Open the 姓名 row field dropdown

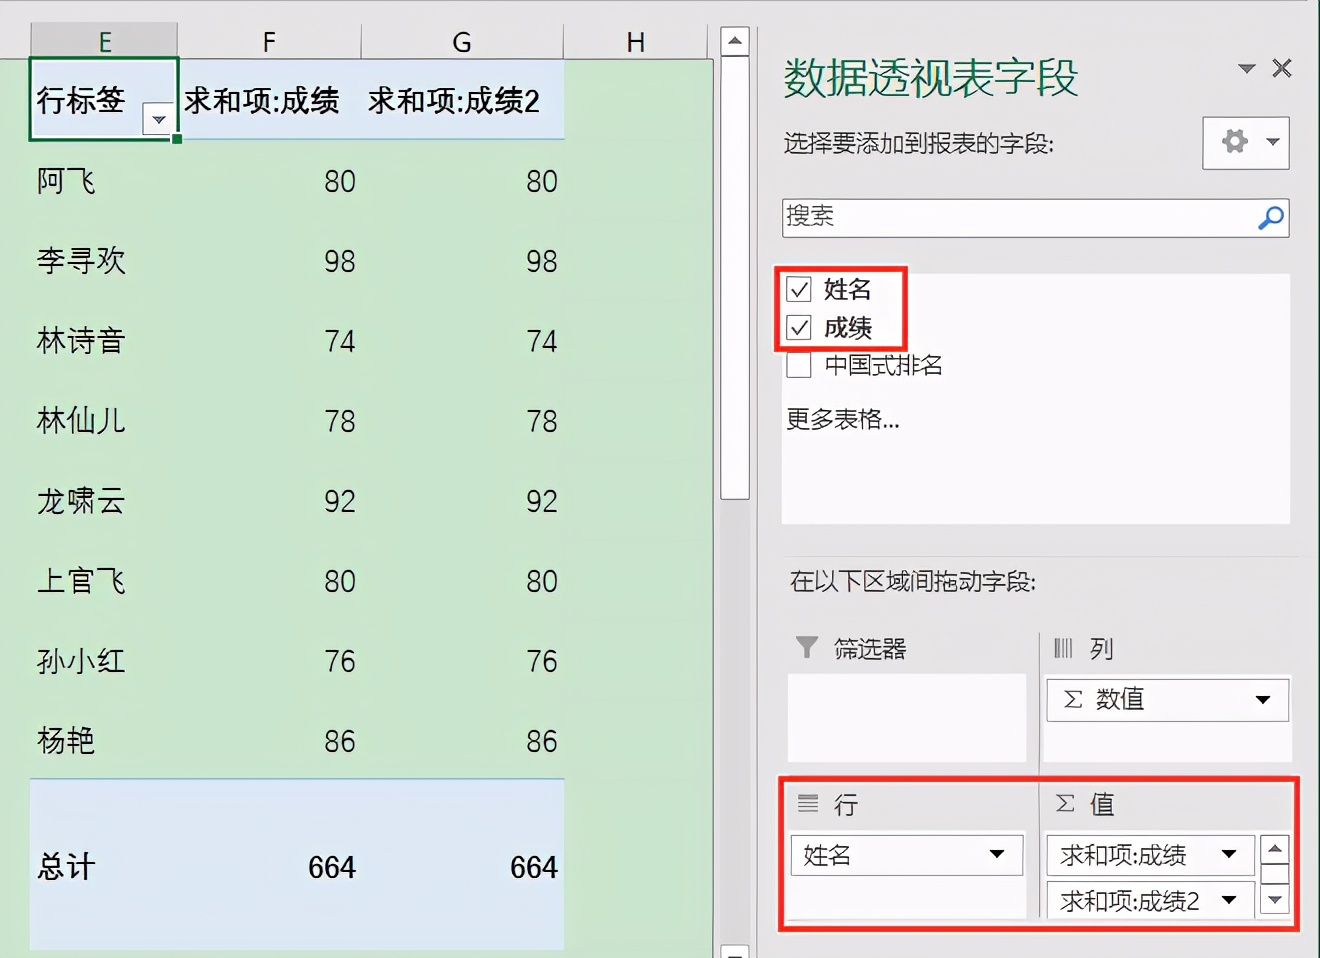(997, 854)
